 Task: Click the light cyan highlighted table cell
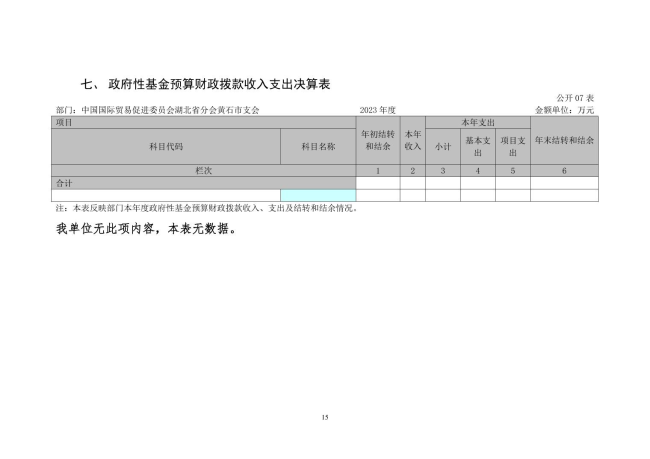(318, 195)
